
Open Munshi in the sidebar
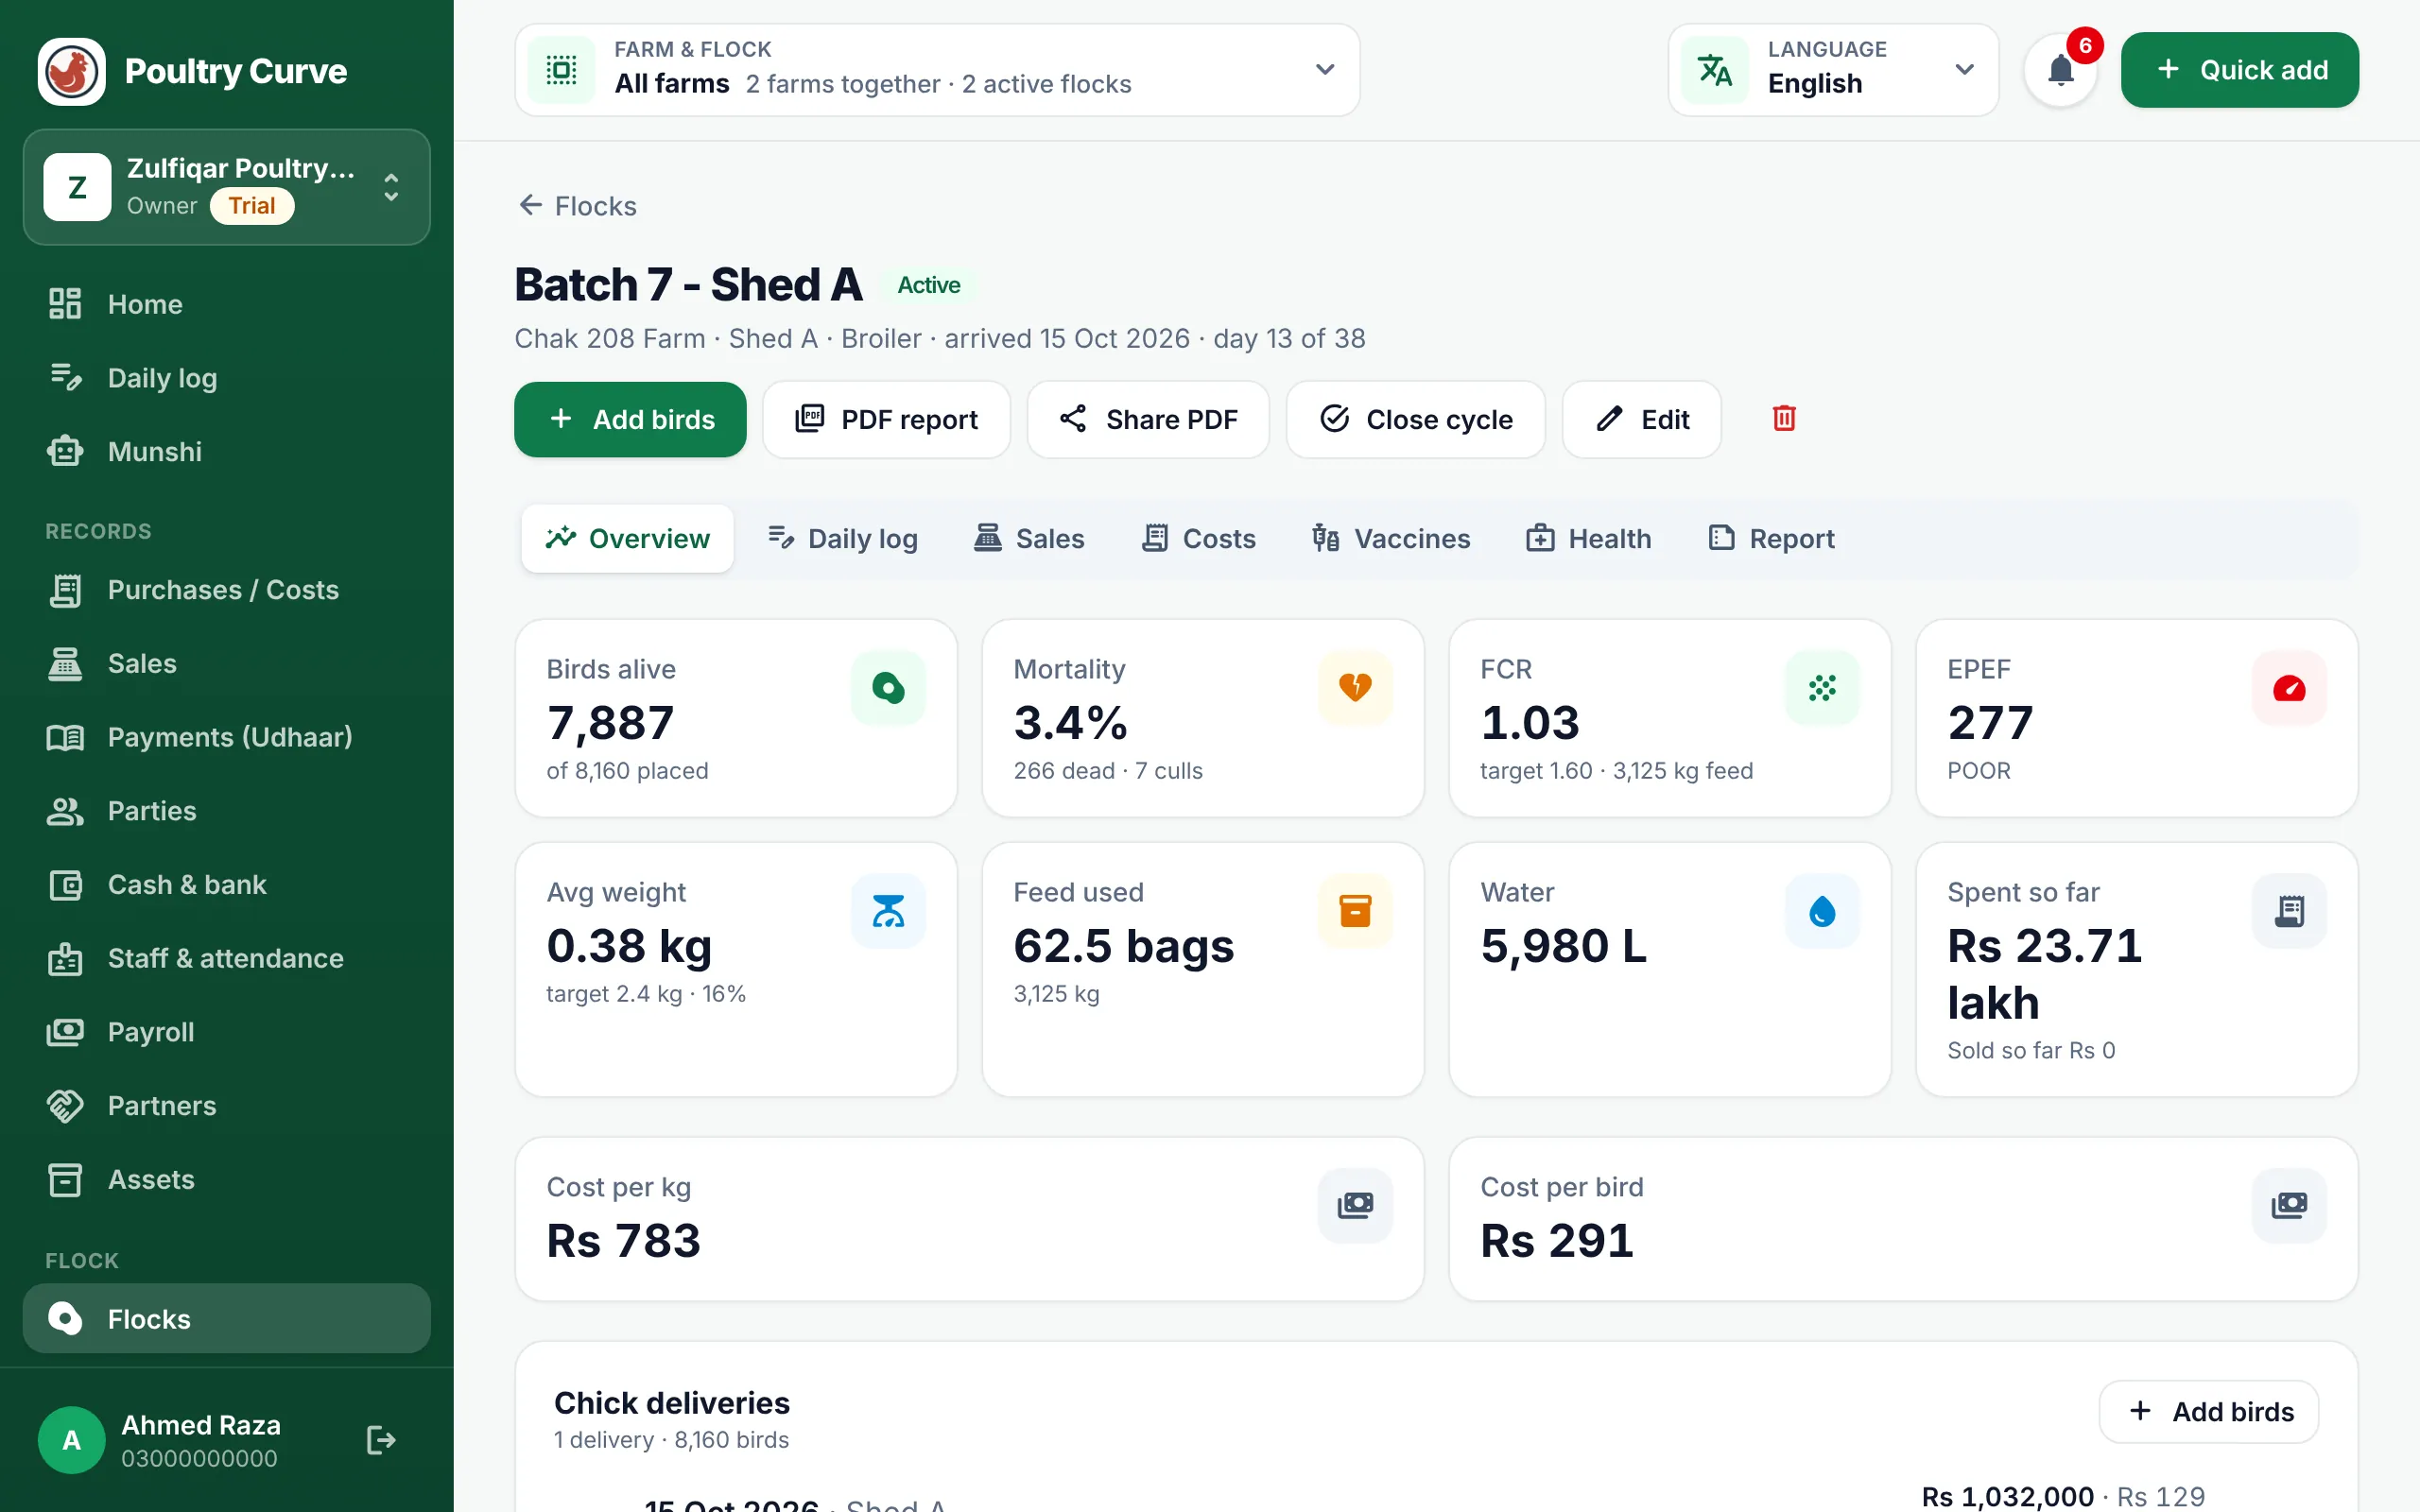(227, 452)
